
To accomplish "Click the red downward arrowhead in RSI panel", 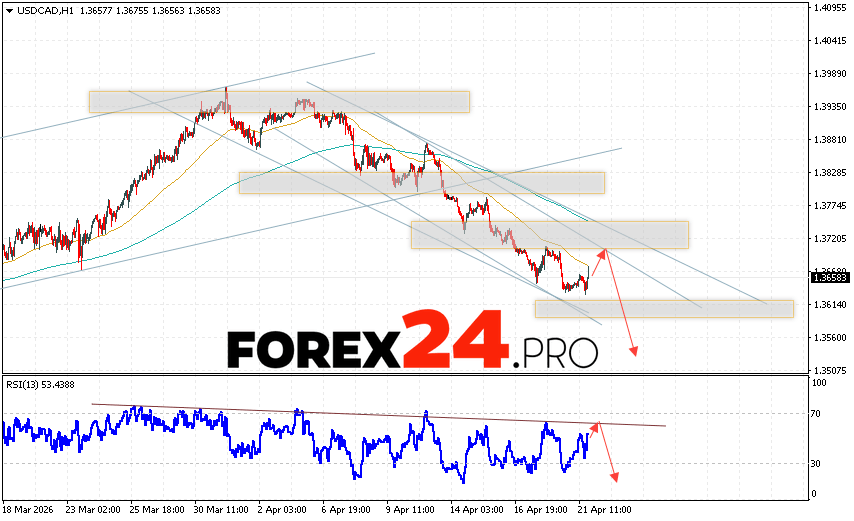I will (612, 478).
